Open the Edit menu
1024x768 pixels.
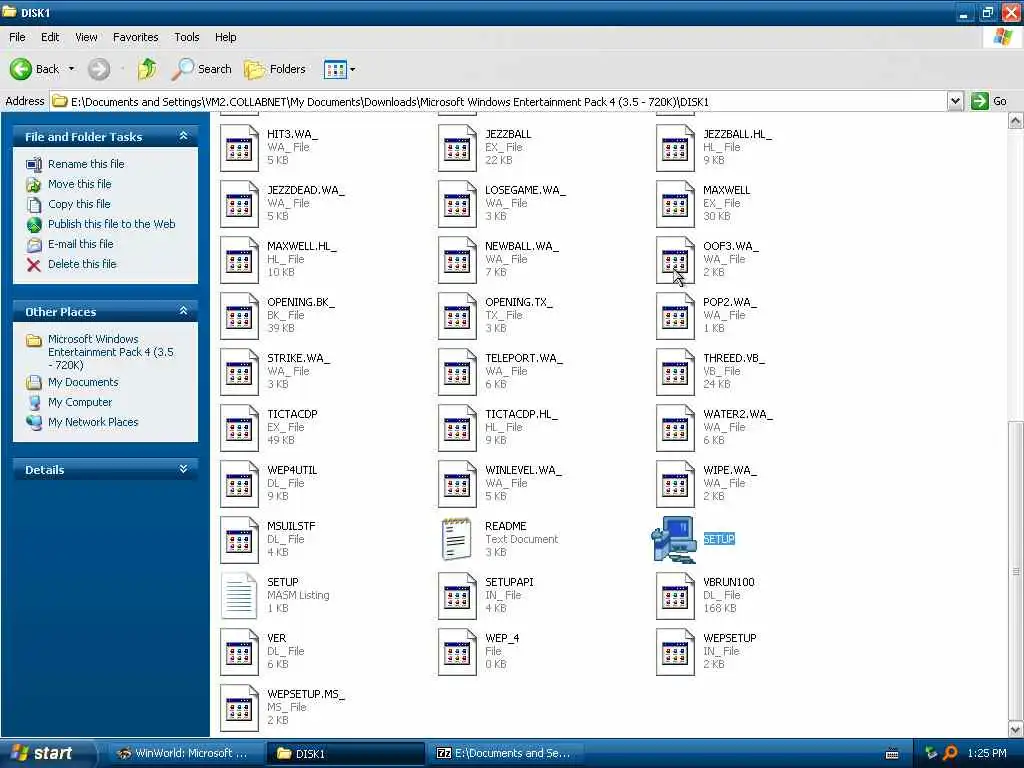pos(50,37)
